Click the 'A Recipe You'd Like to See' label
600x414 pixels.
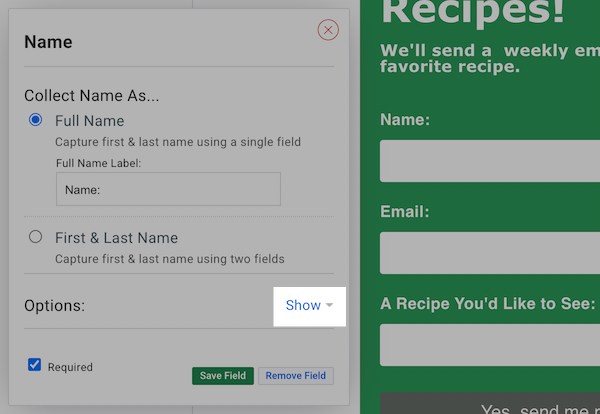(x=488, y=303)
